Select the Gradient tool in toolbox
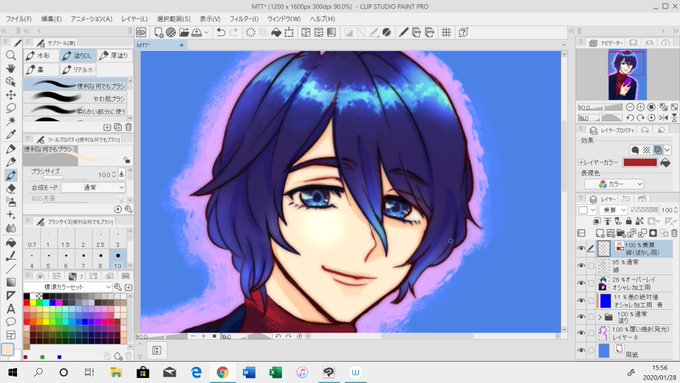This screenshot has width=680, height=383. point(11,282)
